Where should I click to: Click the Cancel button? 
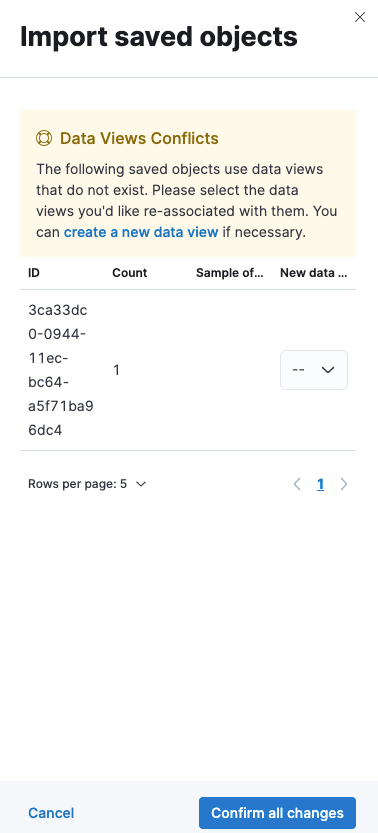click(x=51, y=813)
